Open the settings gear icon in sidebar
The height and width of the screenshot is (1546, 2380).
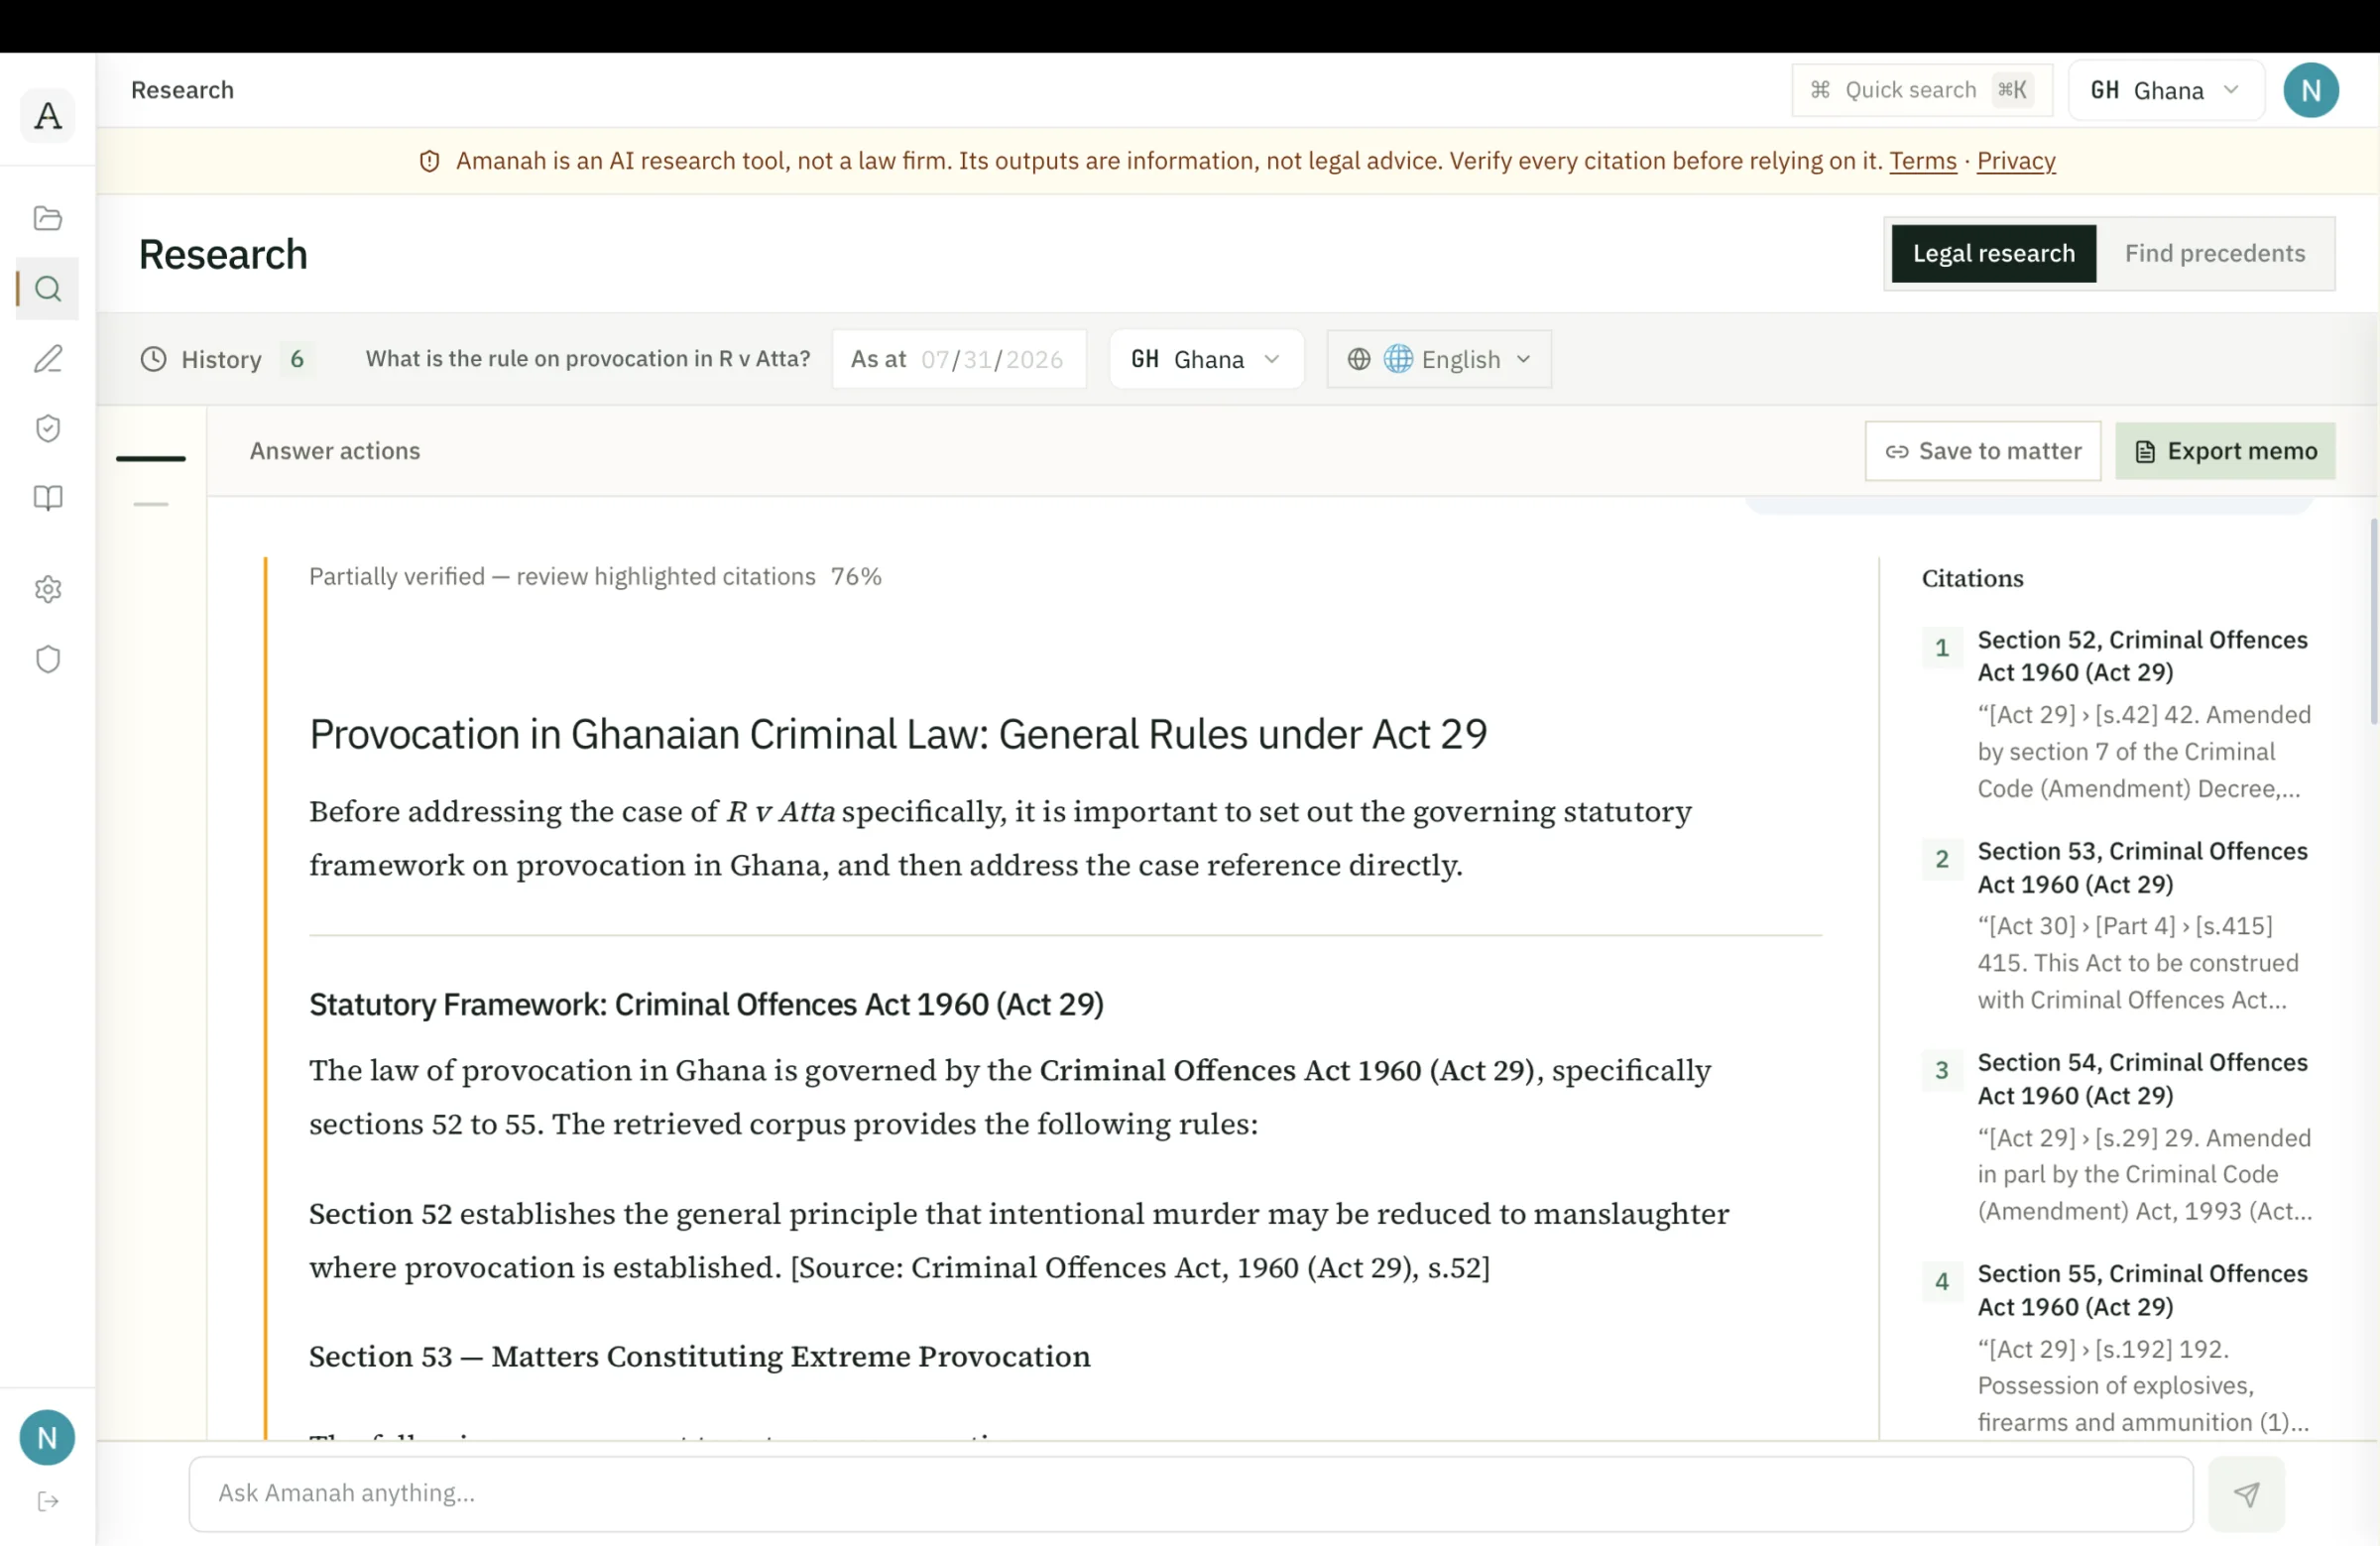click(47, 589)
